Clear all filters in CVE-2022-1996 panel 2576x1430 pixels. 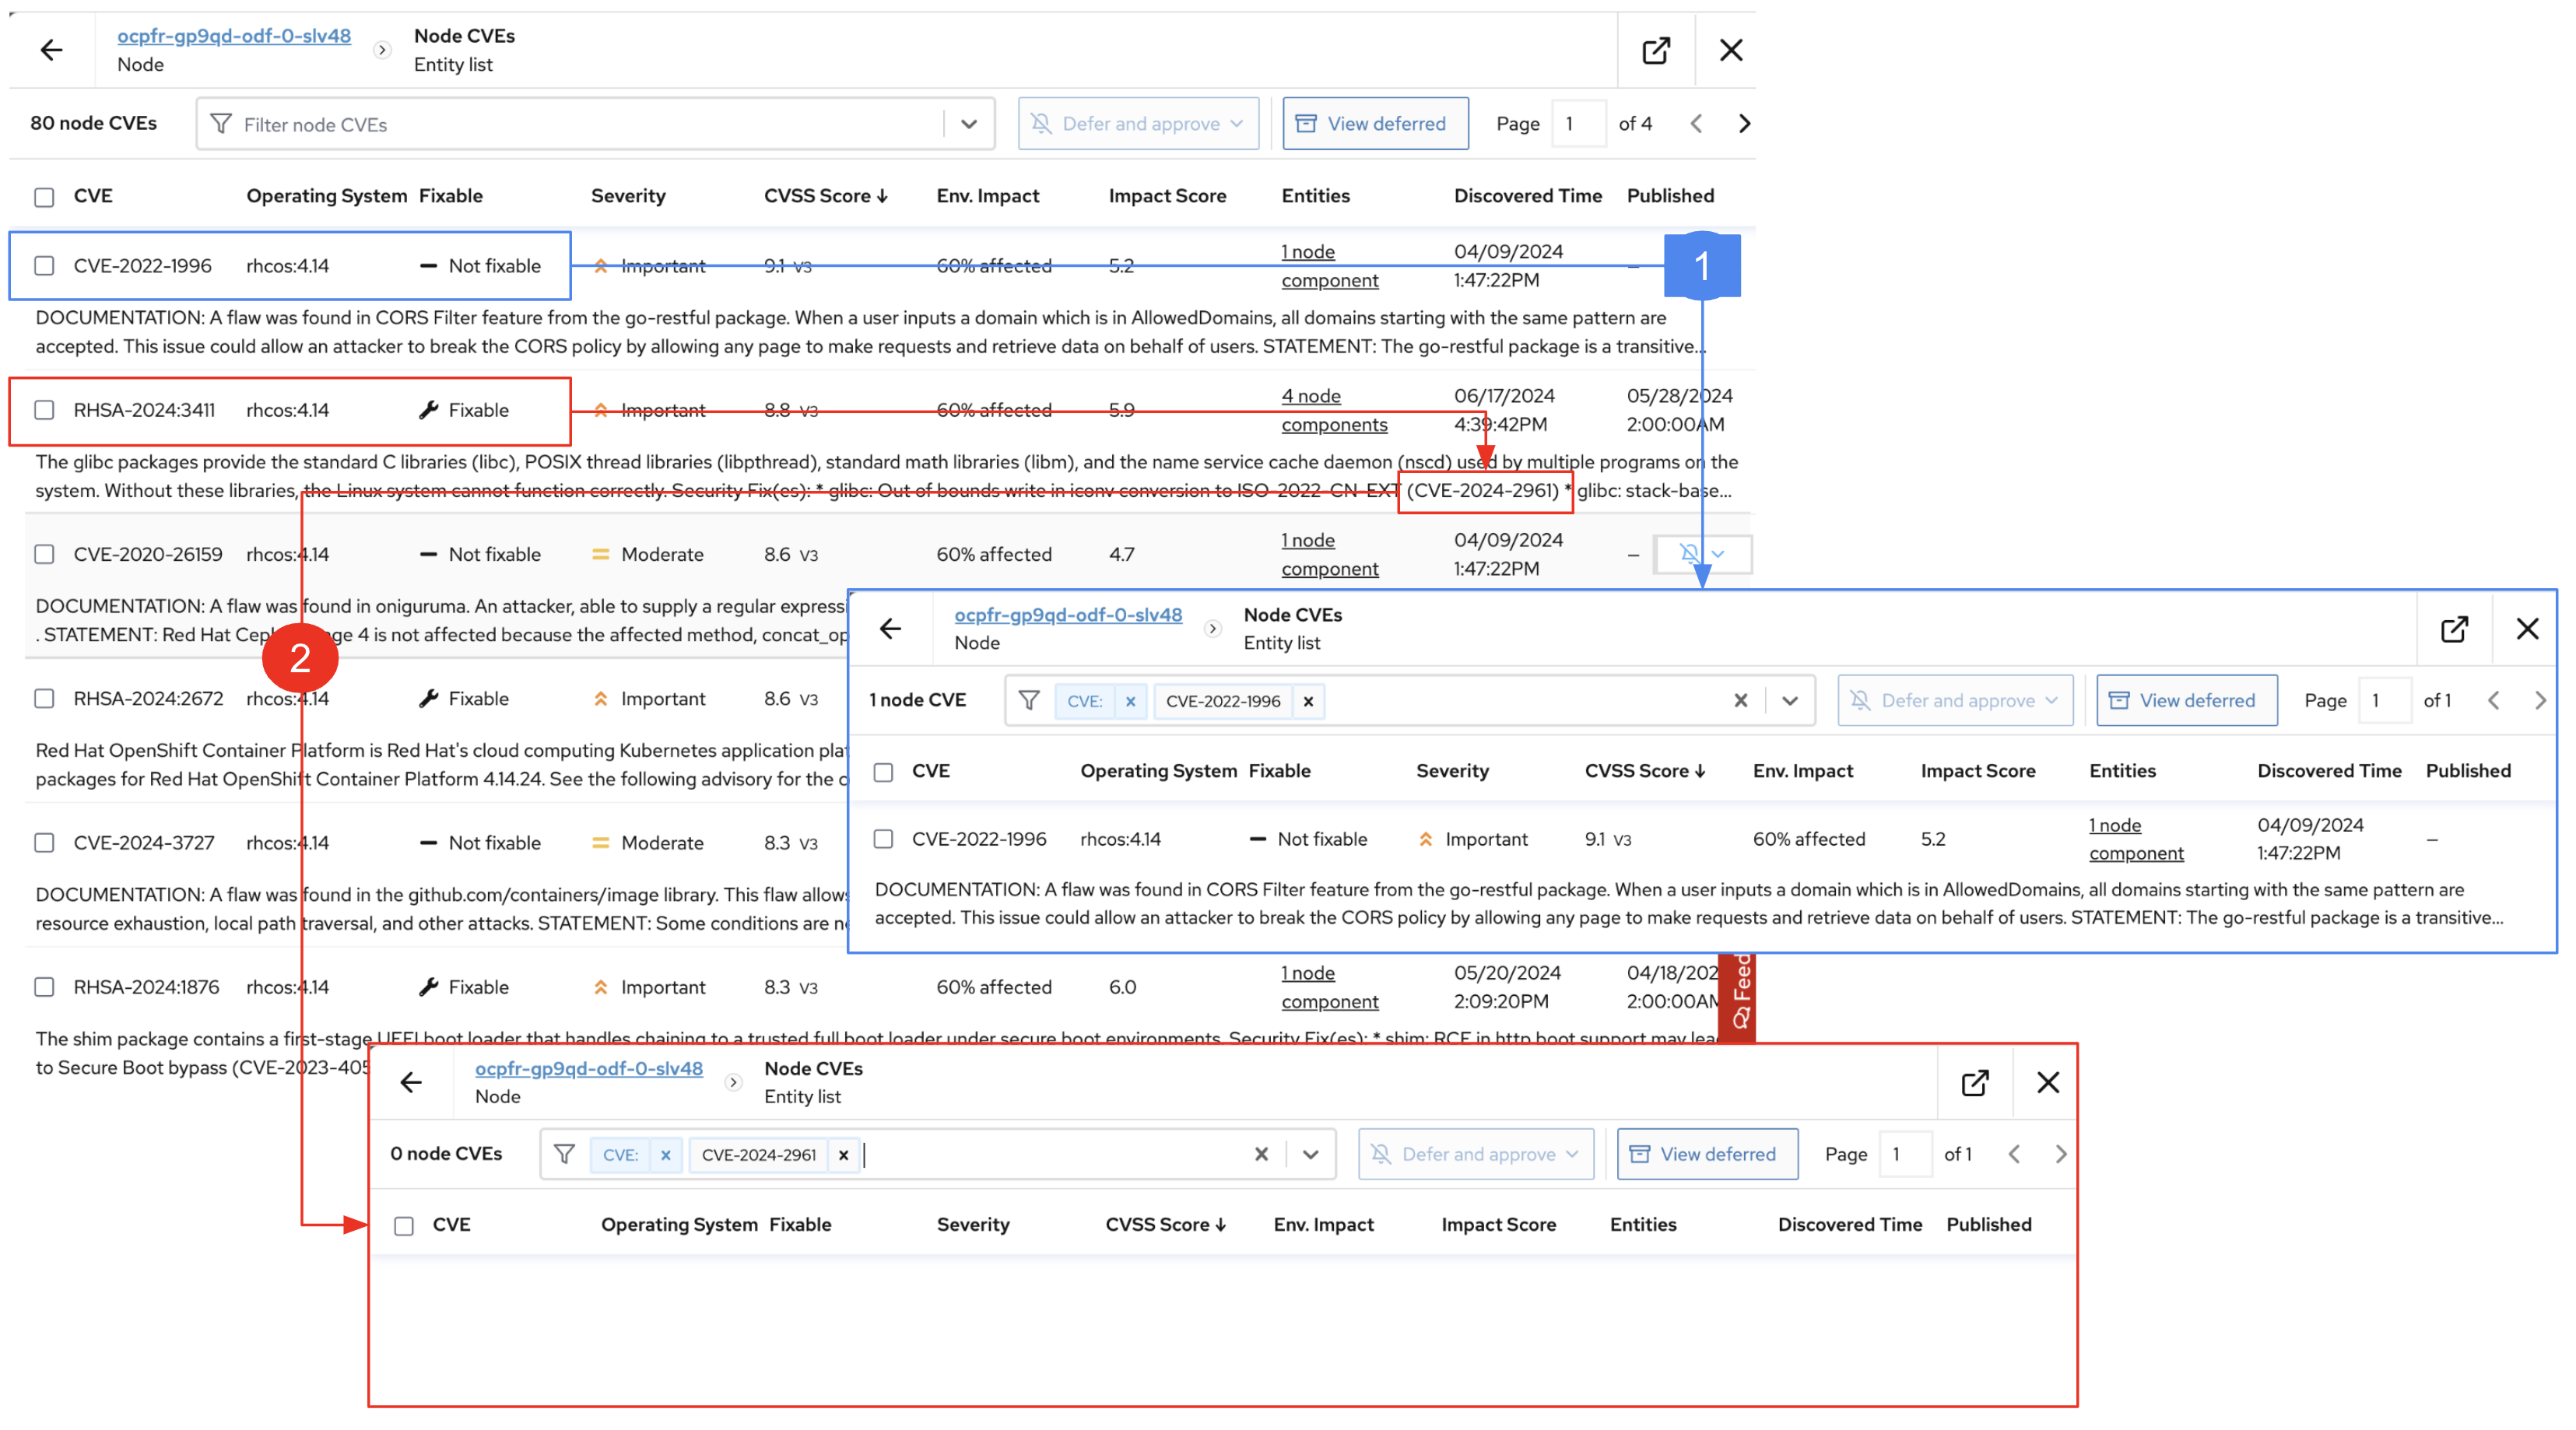(x=1740, y=701)
